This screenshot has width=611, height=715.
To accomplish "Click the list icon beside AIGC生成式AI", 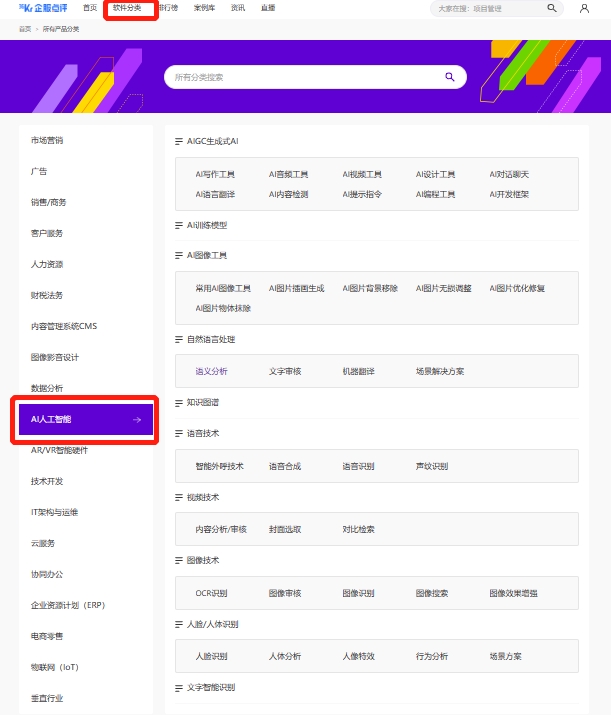I will [179, 142].
